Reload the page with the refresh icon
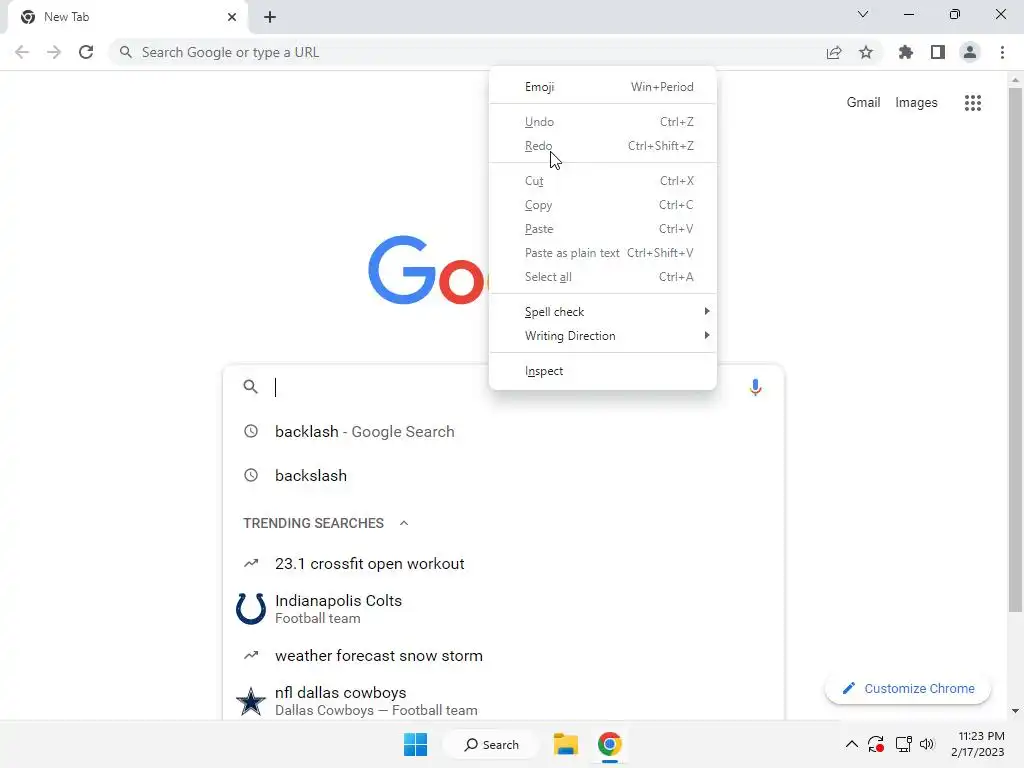 [86, 52]
